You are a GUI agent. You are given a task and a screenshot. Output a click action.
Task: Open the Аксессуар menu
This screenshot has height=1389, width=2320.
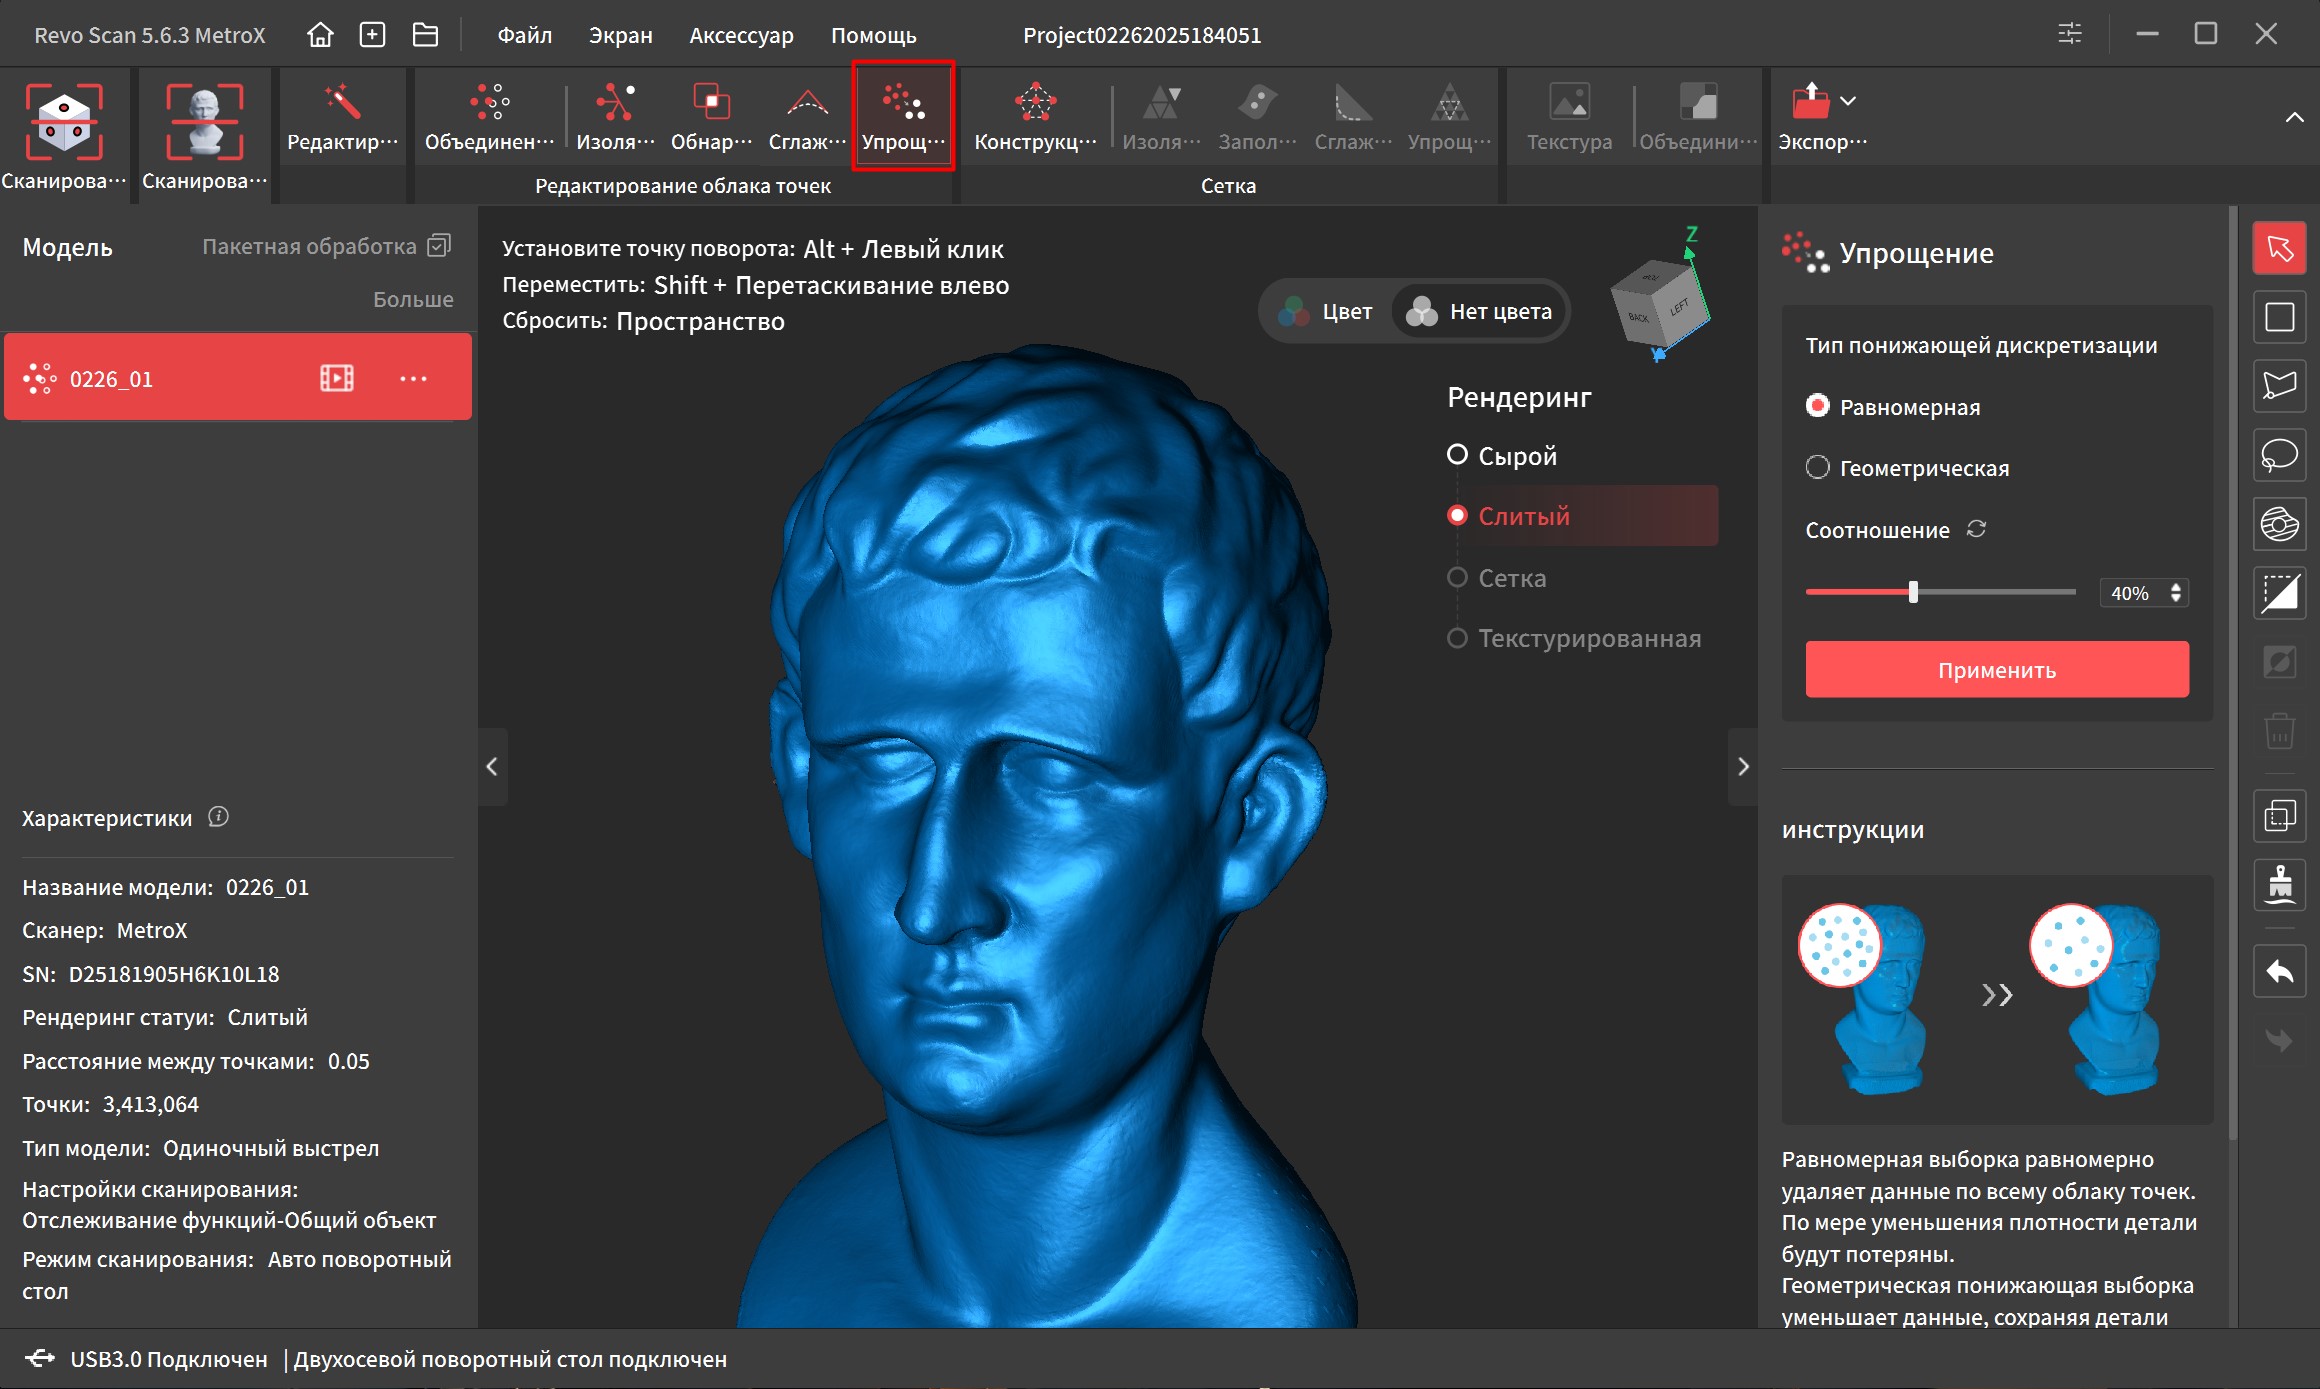(x=740, y=35)
